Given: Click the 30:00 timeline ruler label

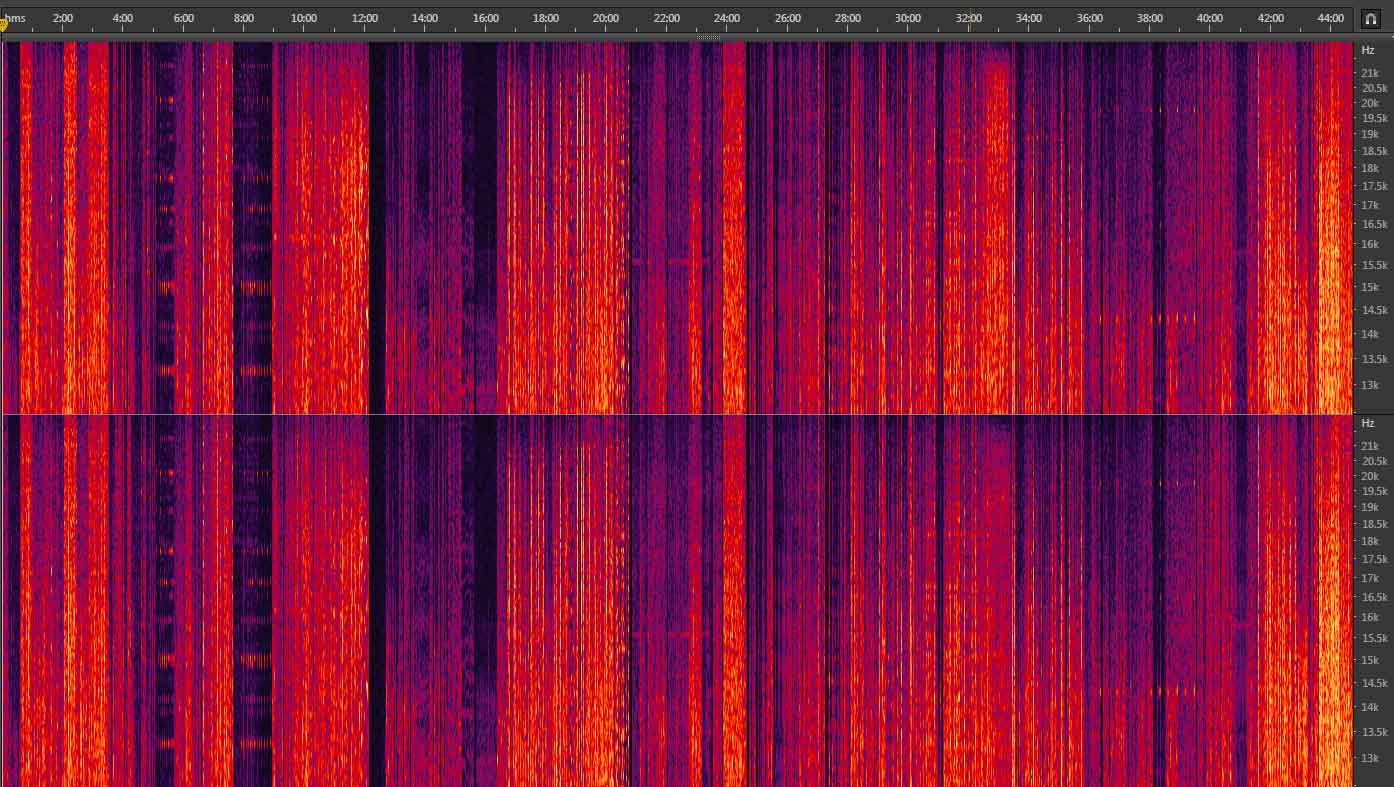Looking at the screenshot, I should pyautogui.click(x=908, y=18).
